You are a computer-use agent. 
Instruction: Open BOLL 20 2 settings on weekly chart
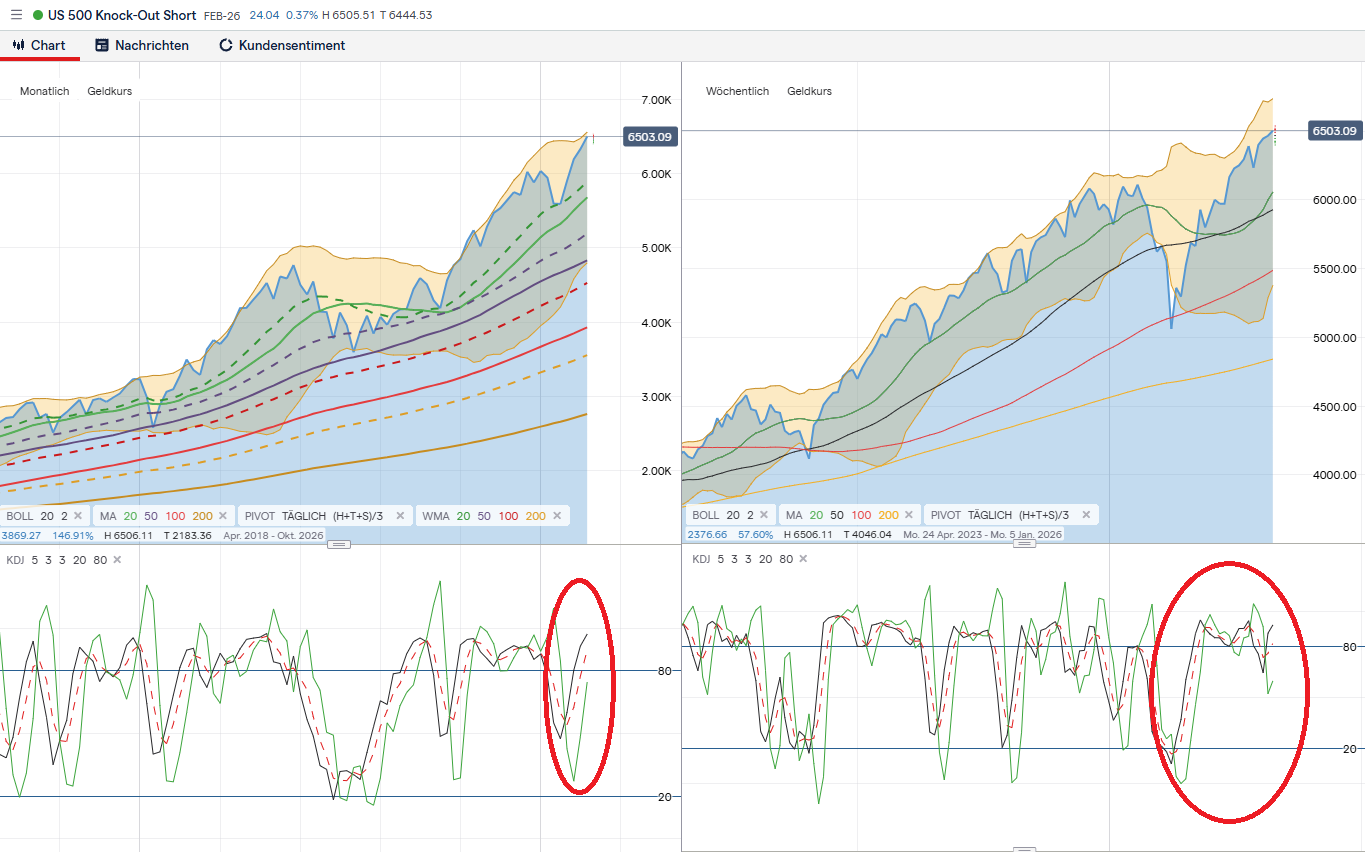(722, 515)
